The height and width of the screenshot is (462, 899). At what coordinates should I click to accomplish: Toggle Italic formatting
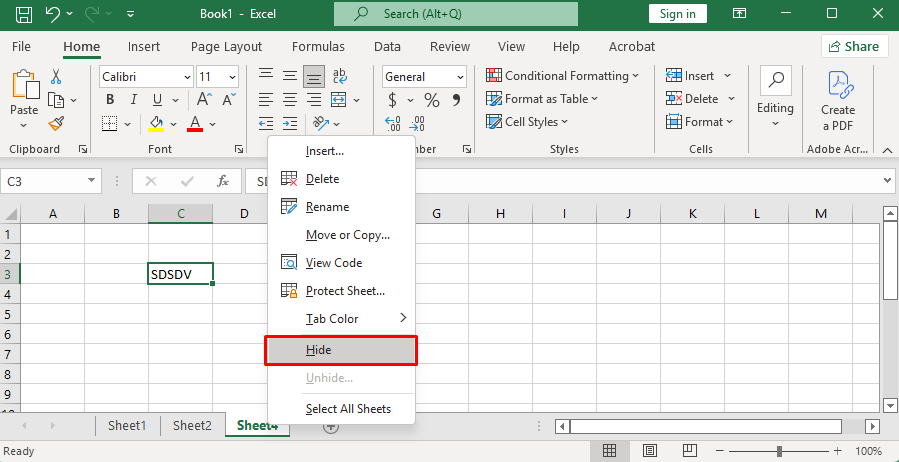click(x=133, y=100)
